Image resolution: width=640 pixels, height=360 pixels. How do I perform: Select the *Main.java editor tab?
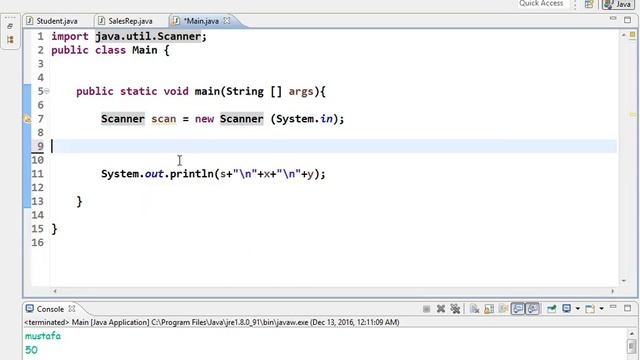click(201, 21)
